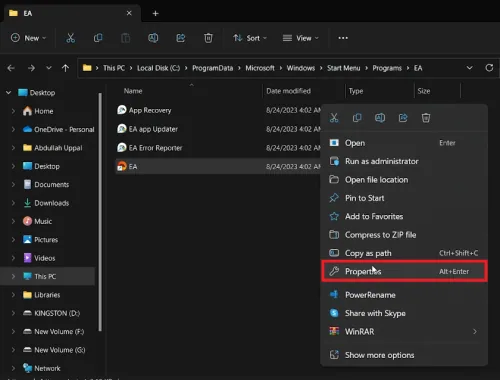
Task: Expand the Libraries node
Action: [x=13, y=295]
